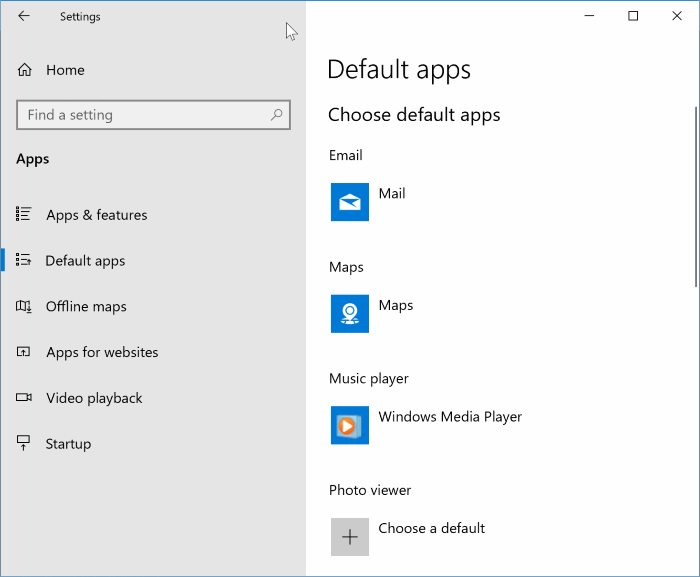The image size is (700, 577).
Task: Select Default apps in sidebar
Action: pos(85,261)
